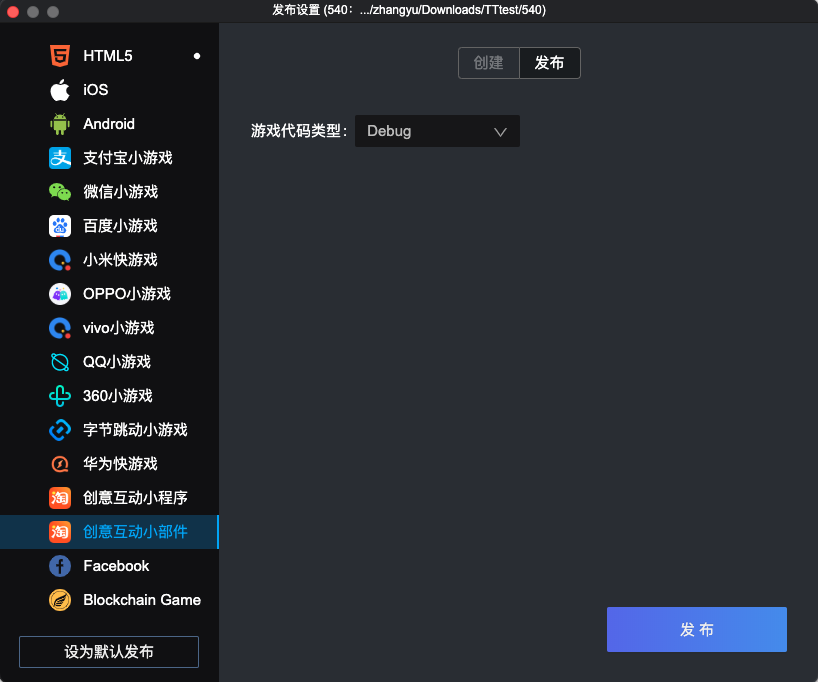The image size is (818, 682).
Task: Click the 百度小游戏 Baidu paw icon
Action: point(60,226)
